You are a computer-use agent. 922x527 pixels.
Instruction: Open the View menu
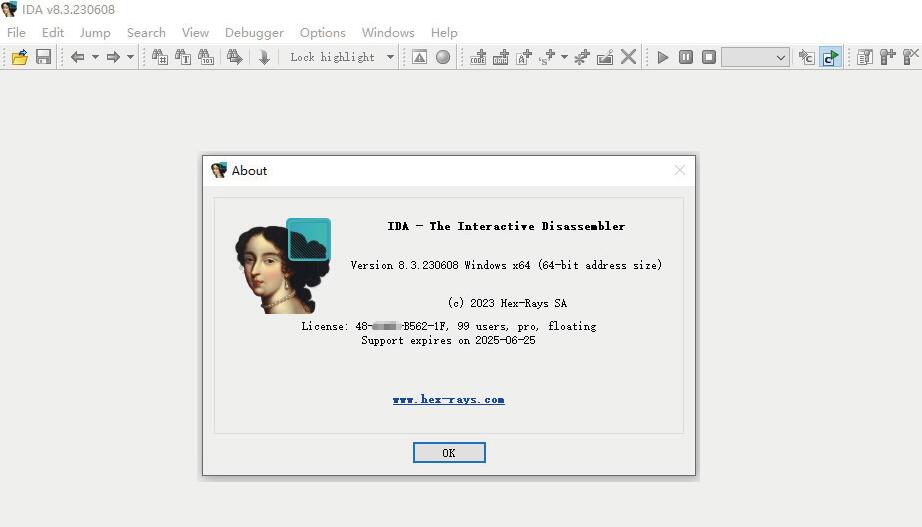[195, 32]
